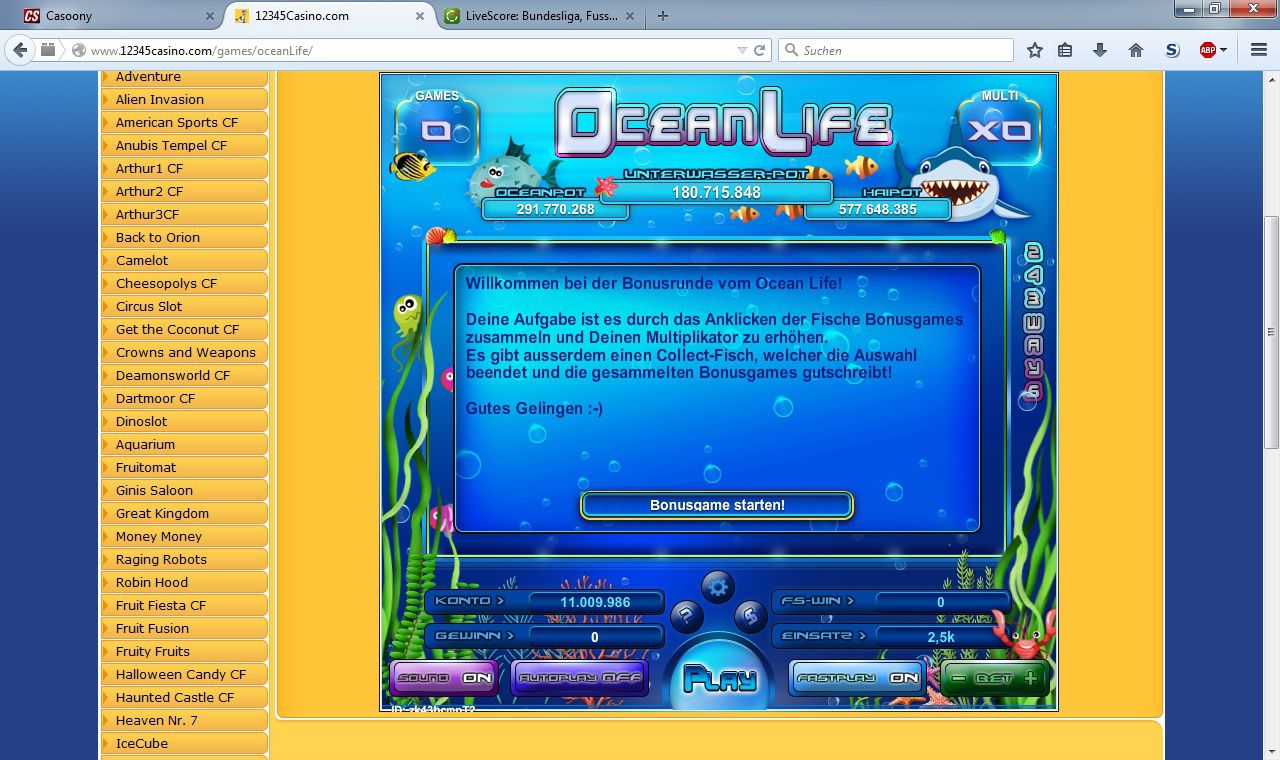Image resolution: width=1280 pixels, height=760 pixels.
Task: Click the dollar paytable icon
Action: [x=749, y=616]
